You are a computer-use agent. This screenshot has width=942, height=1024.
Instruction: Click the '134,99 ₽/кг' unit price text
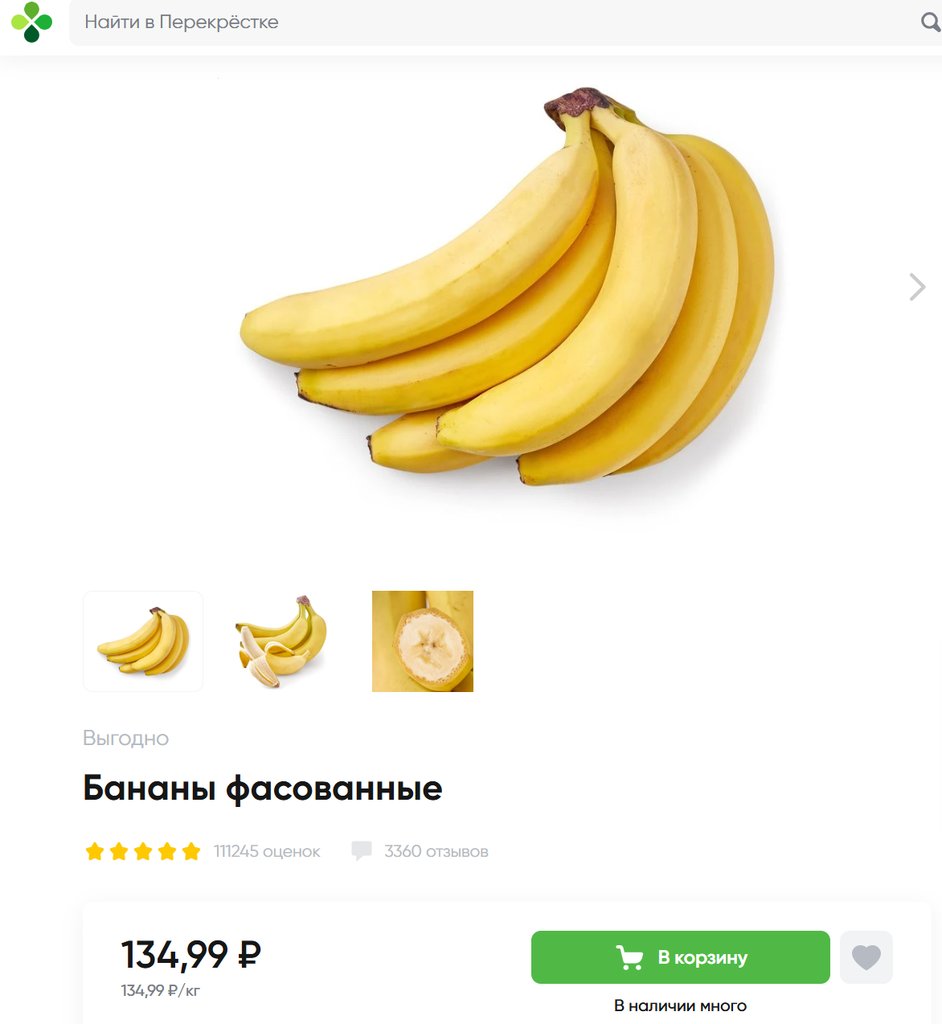tap(160, 991)
